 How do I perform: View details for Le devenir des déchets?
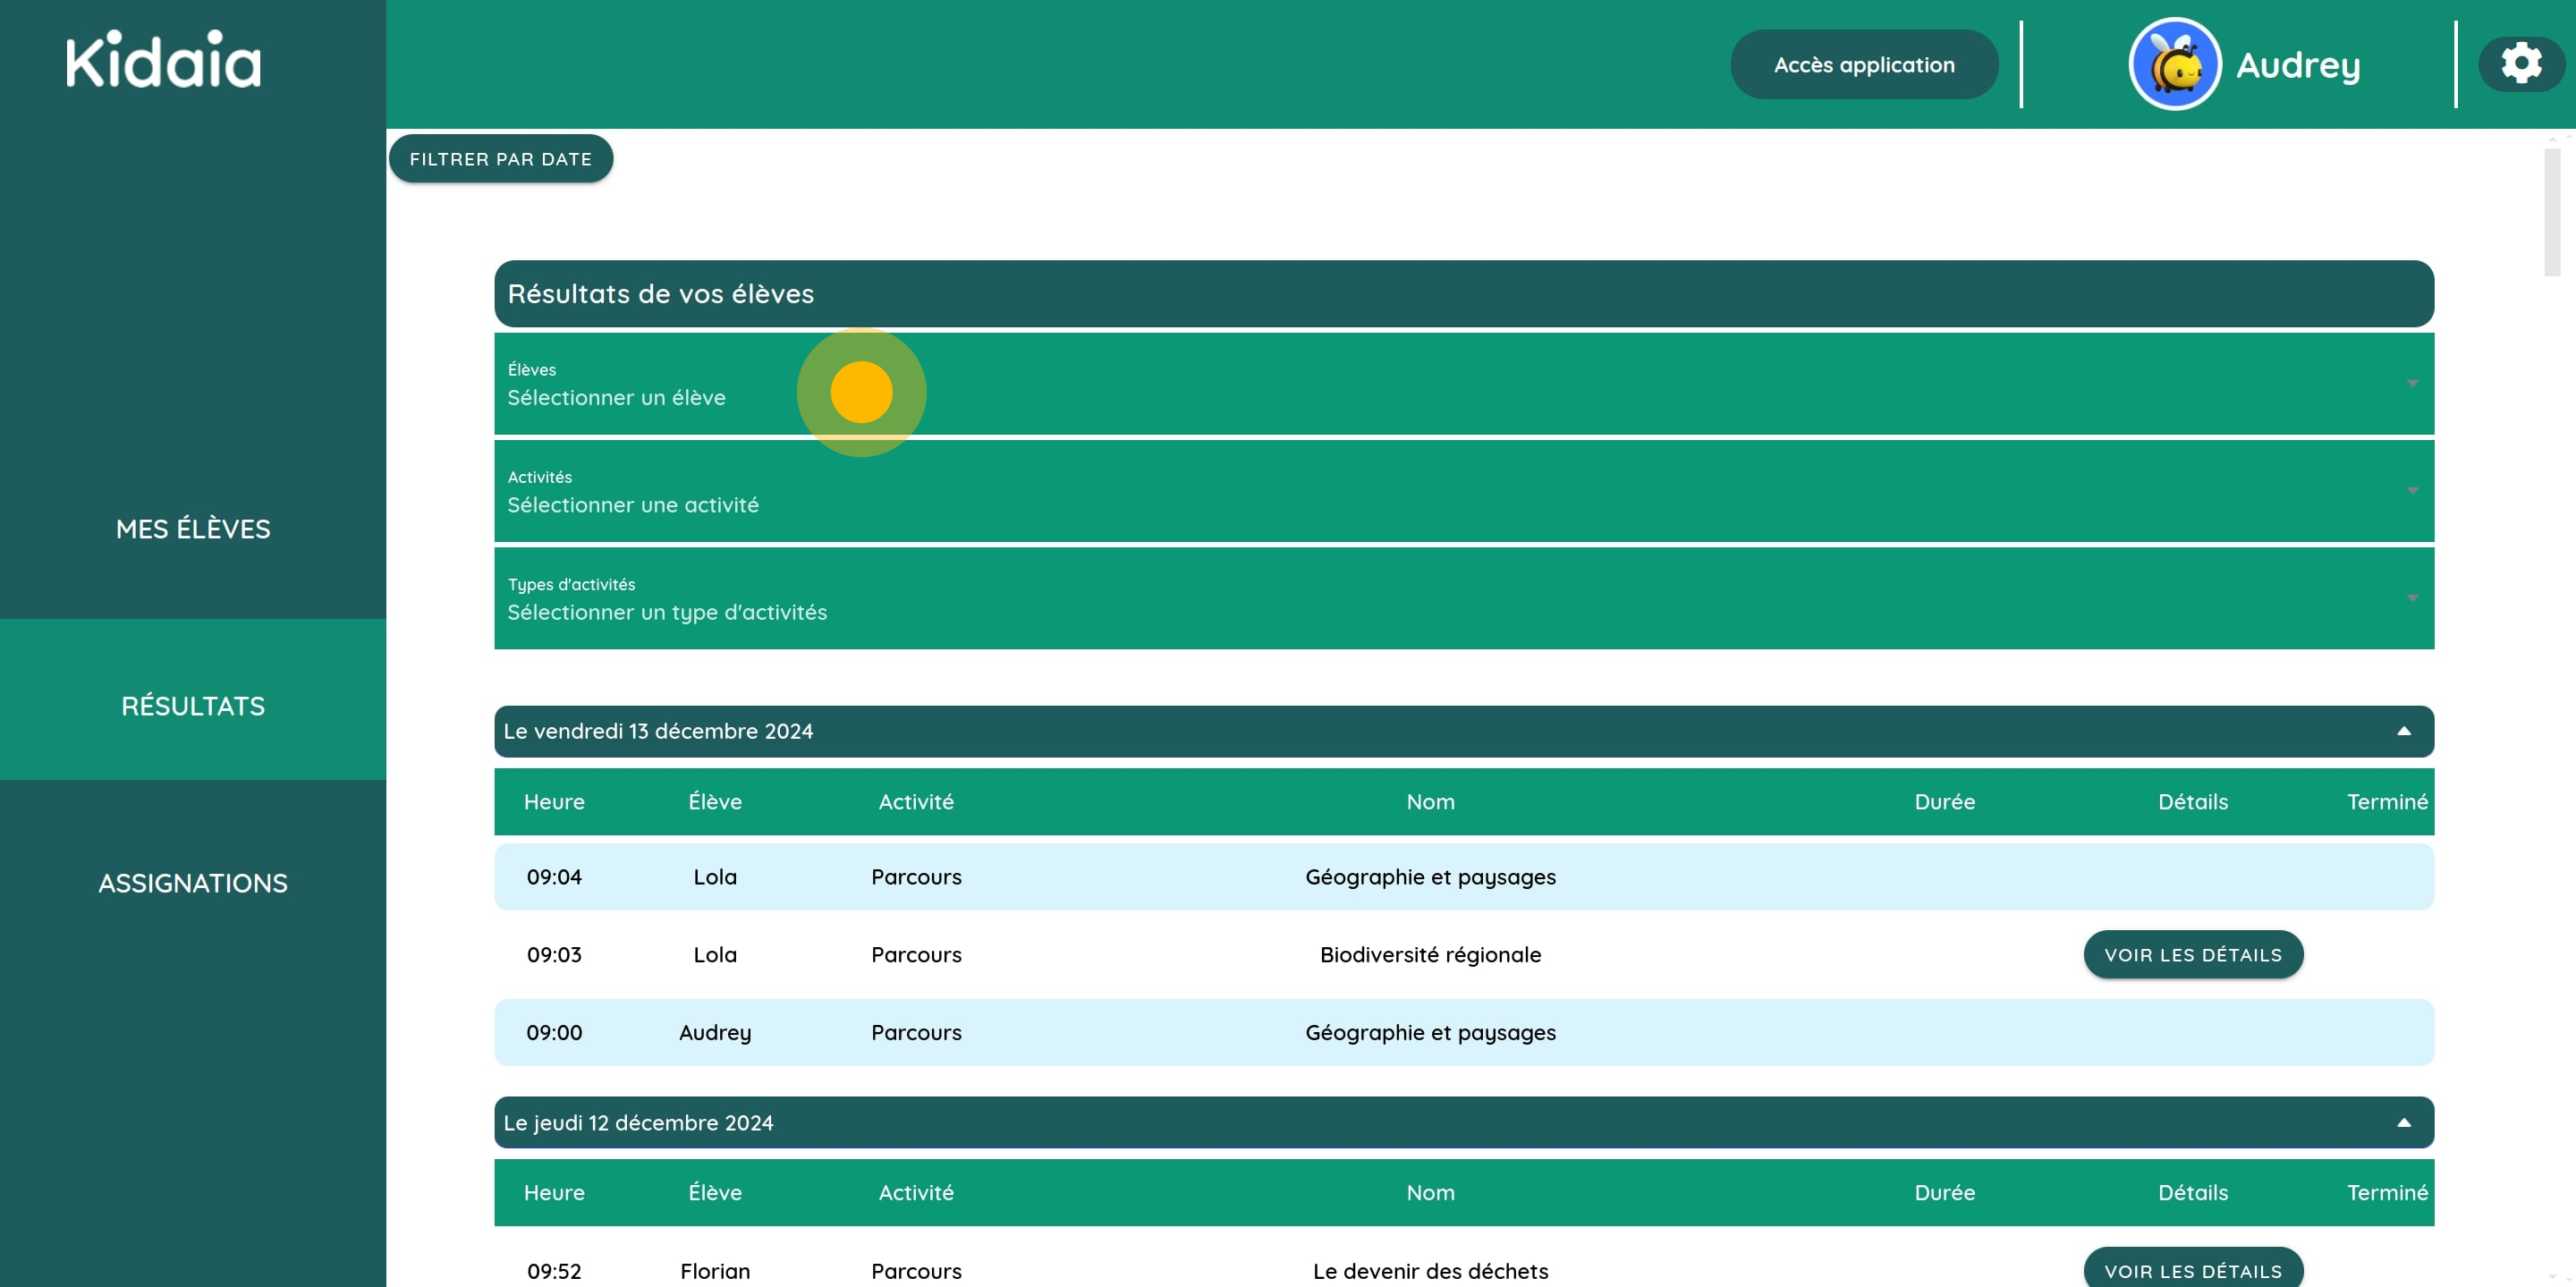pos(2193,1270)
